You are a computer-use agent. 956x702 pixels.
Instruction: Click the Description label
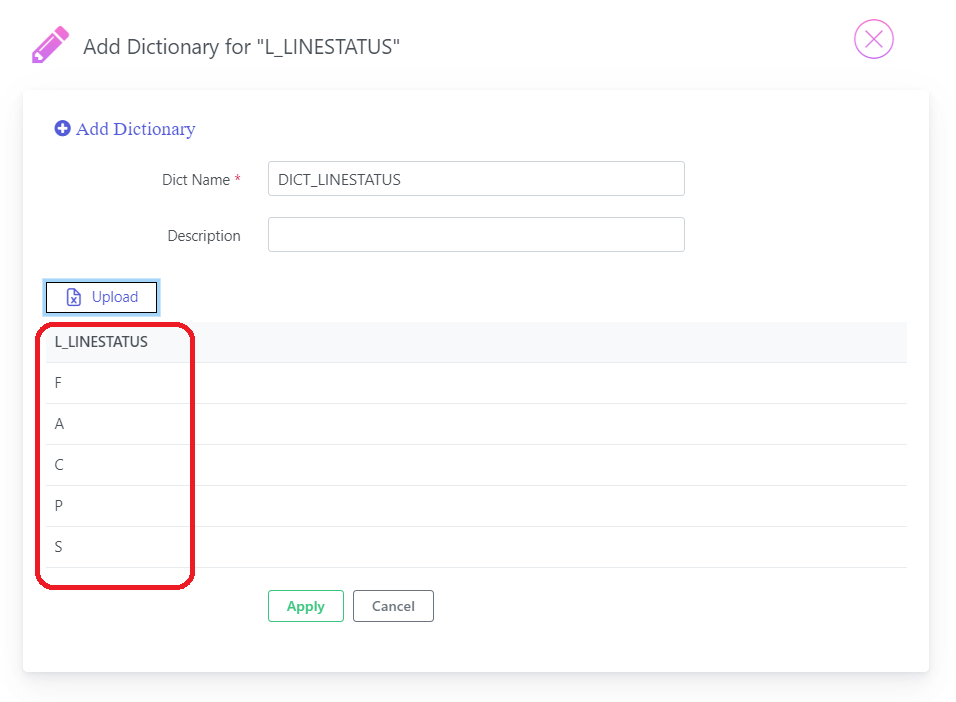204,236
